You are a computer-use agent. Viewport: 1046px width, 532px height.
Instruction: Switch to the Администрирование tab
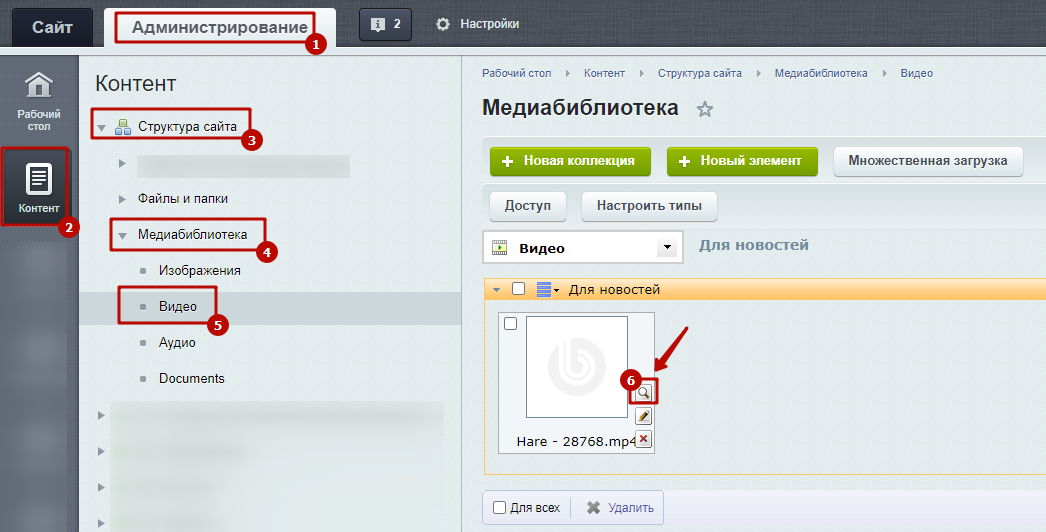pyautogui.click(x=219, y=27)
